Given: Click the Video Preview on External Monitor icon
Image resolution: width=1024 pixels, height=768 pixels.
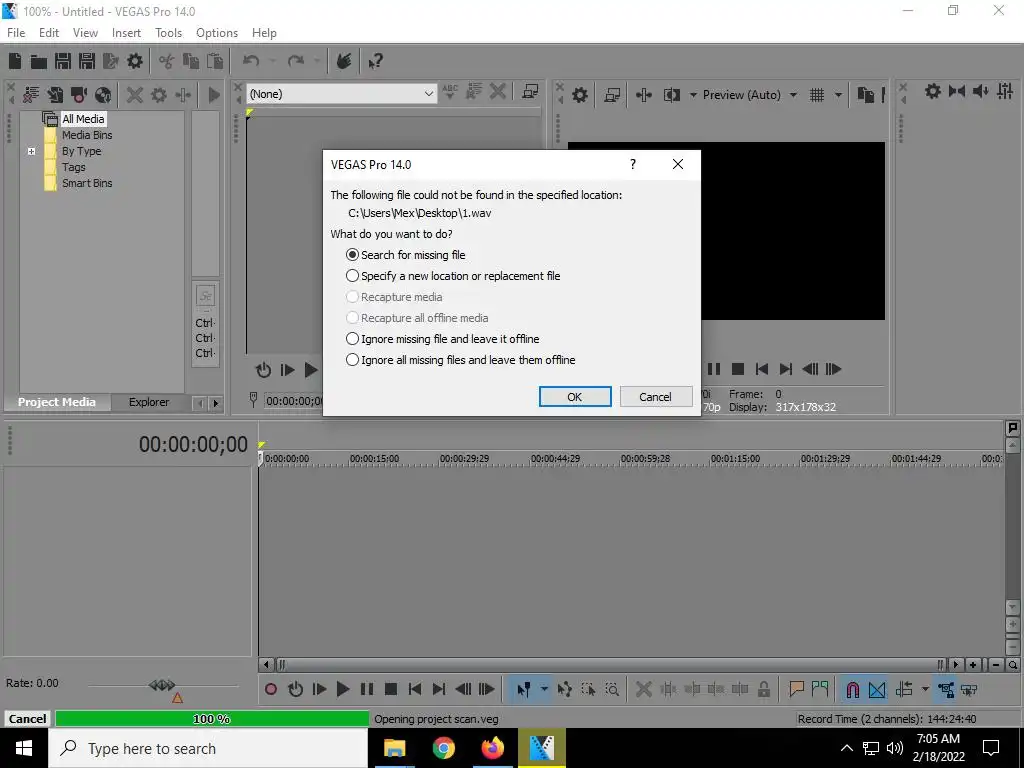Looking at the screenshot, I should (x=612, y=95).
